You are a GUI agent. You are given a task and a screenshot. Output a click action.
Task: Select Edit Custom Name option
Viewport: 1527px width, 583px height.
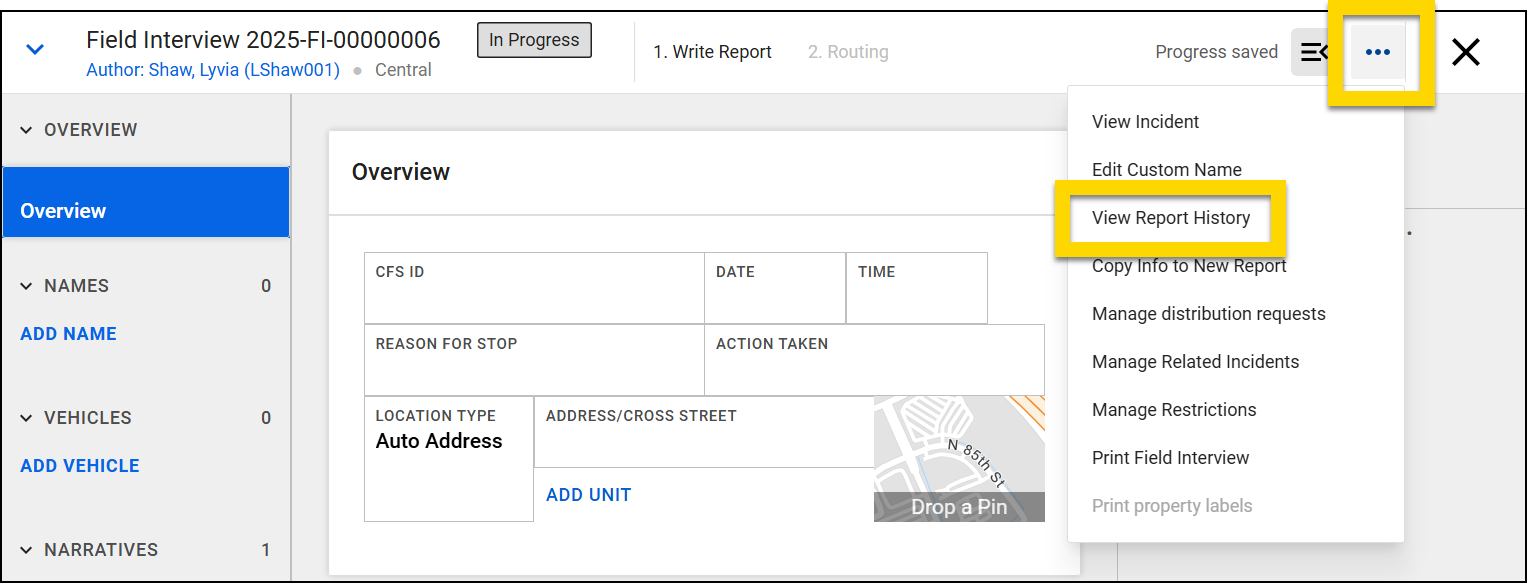[1167, 169]
